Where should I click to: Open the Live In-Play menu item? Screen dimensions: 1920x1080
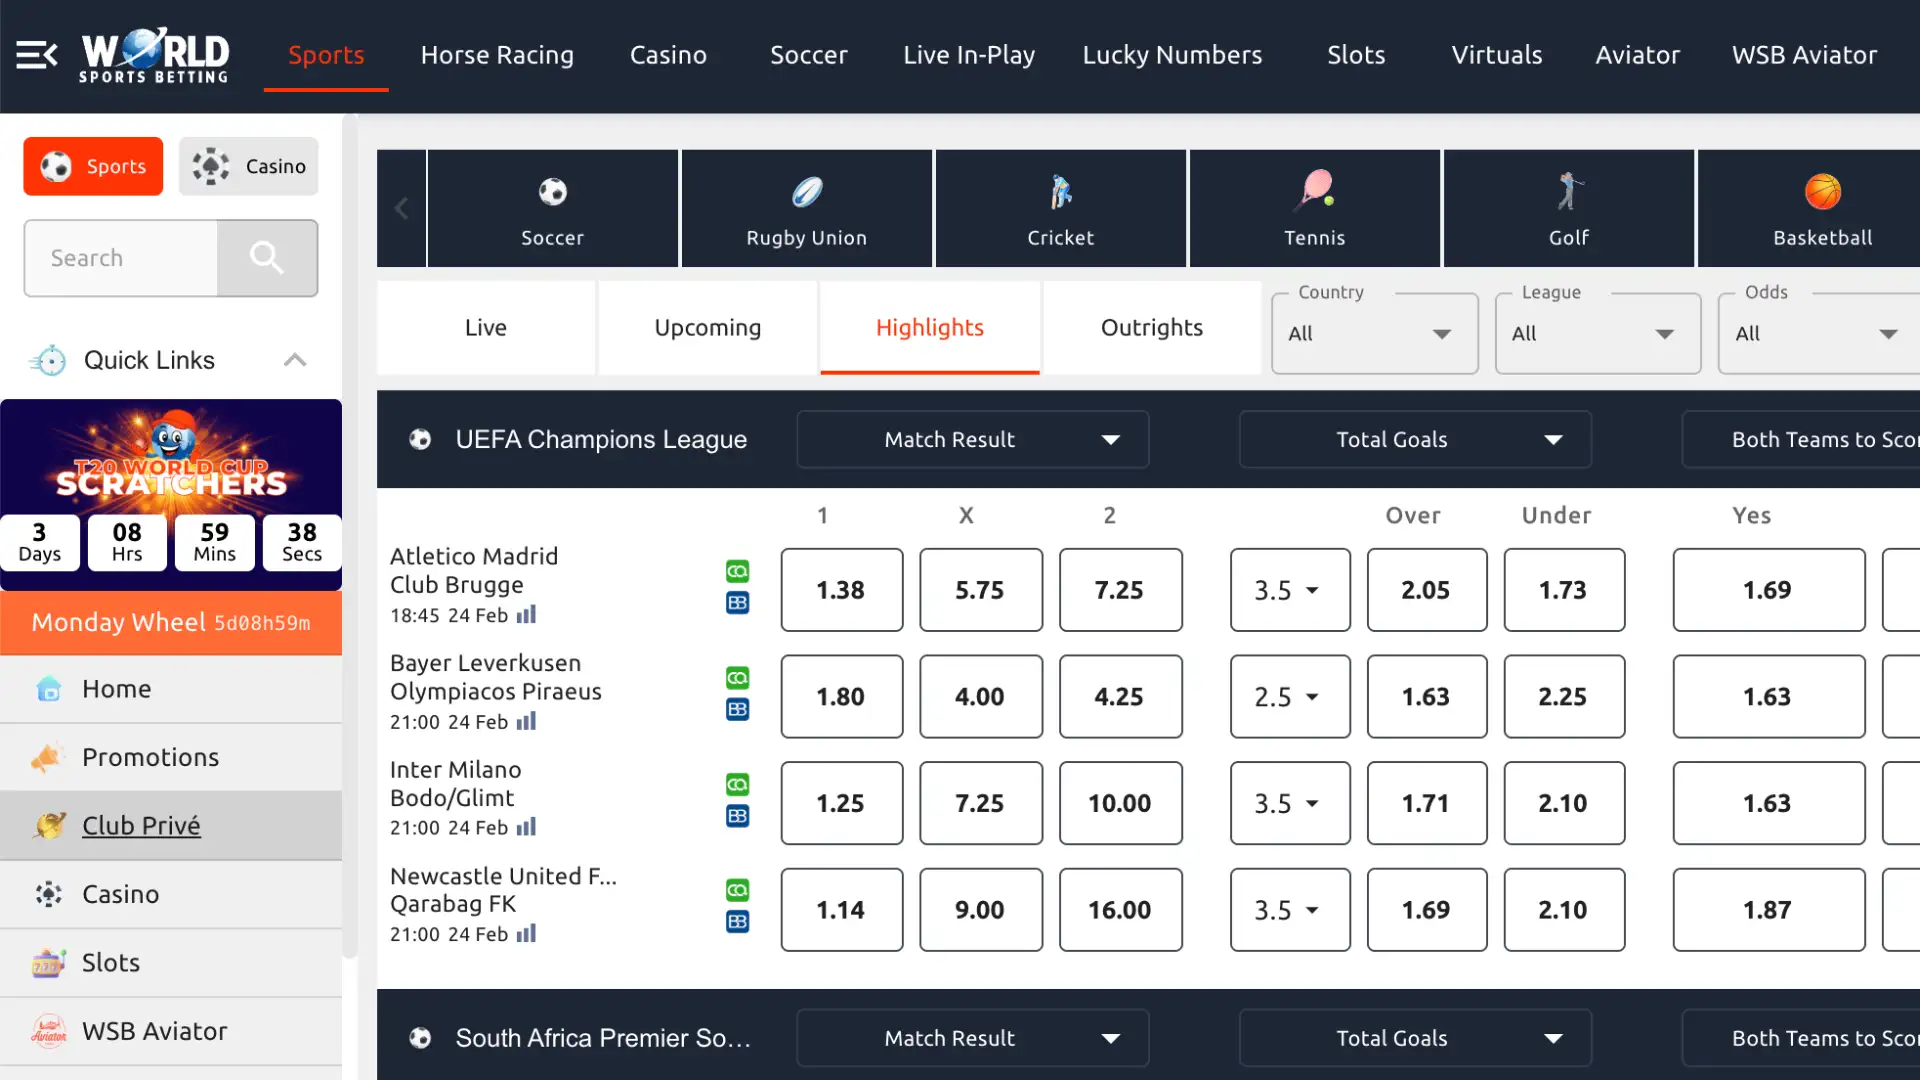tap(968, 55)
